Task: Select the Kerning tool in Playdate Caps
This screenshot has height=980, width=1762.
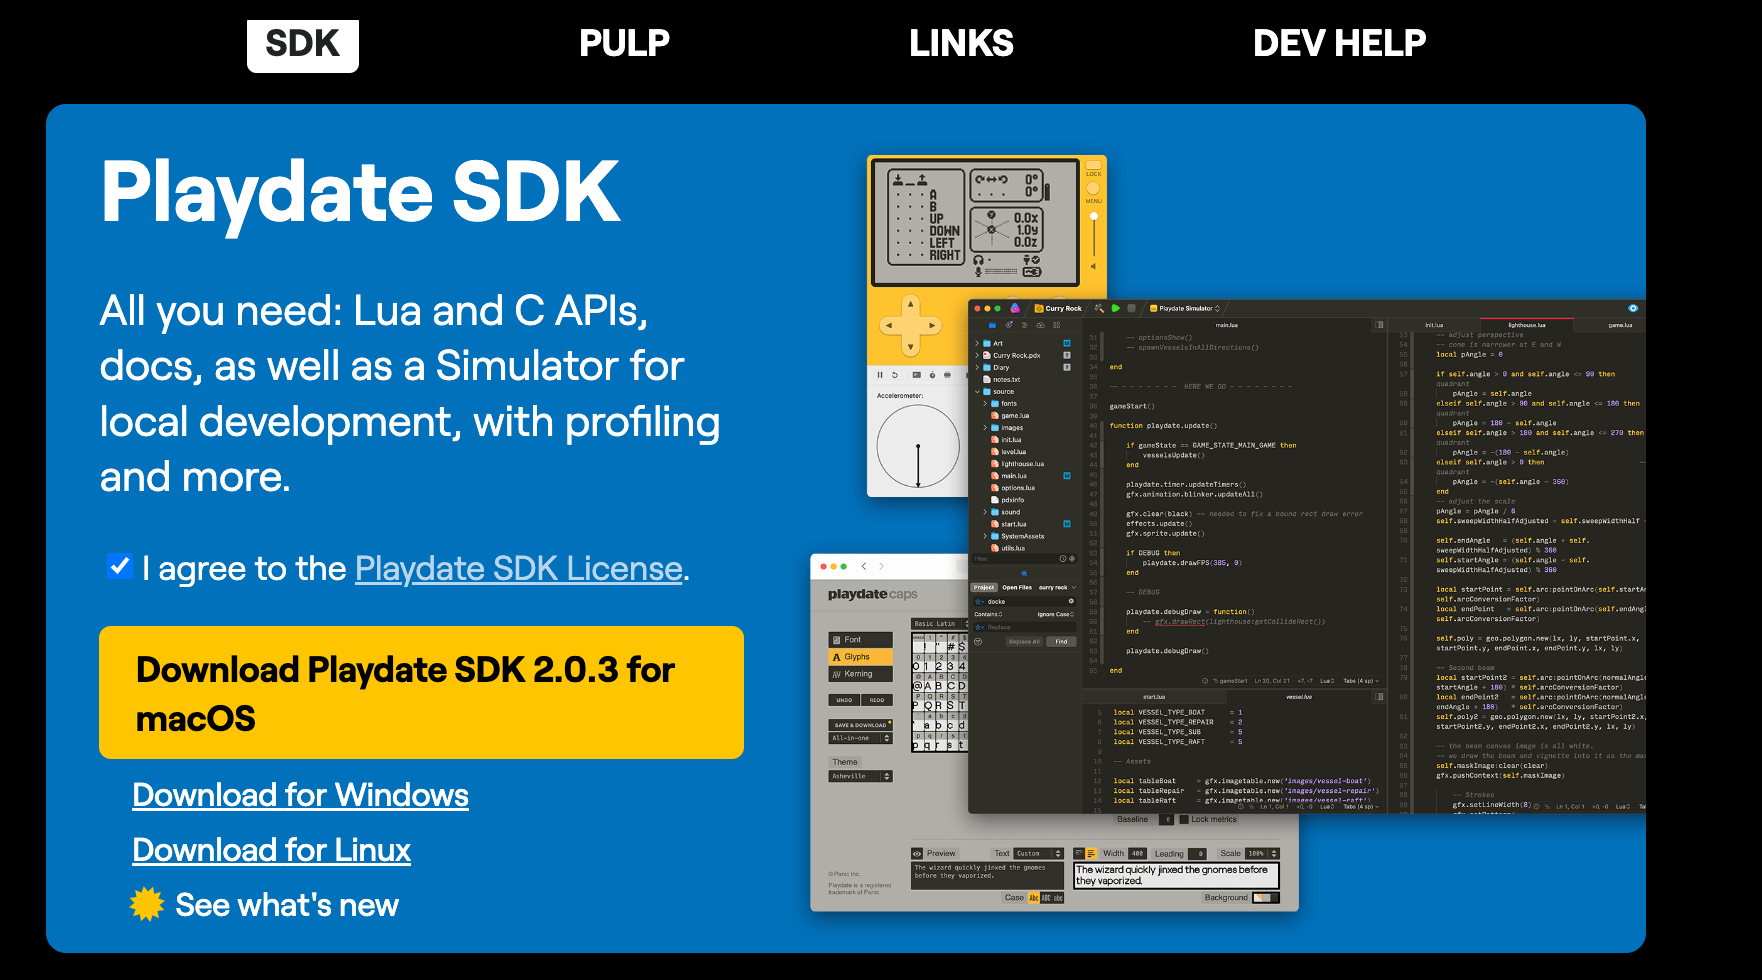Action: 858,674
